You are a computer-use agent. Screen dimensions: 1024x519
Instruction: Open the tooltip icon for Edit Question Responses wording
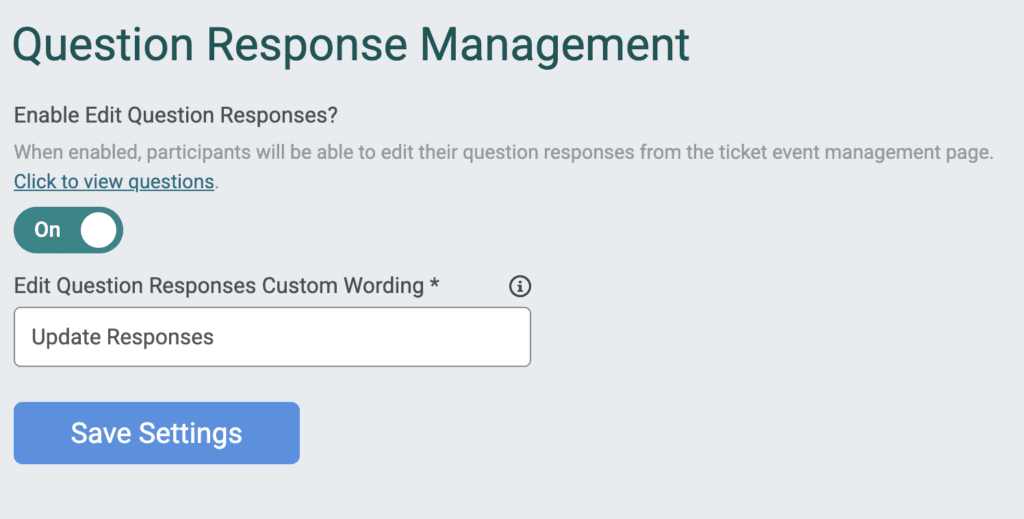click(x=520, y=286)
